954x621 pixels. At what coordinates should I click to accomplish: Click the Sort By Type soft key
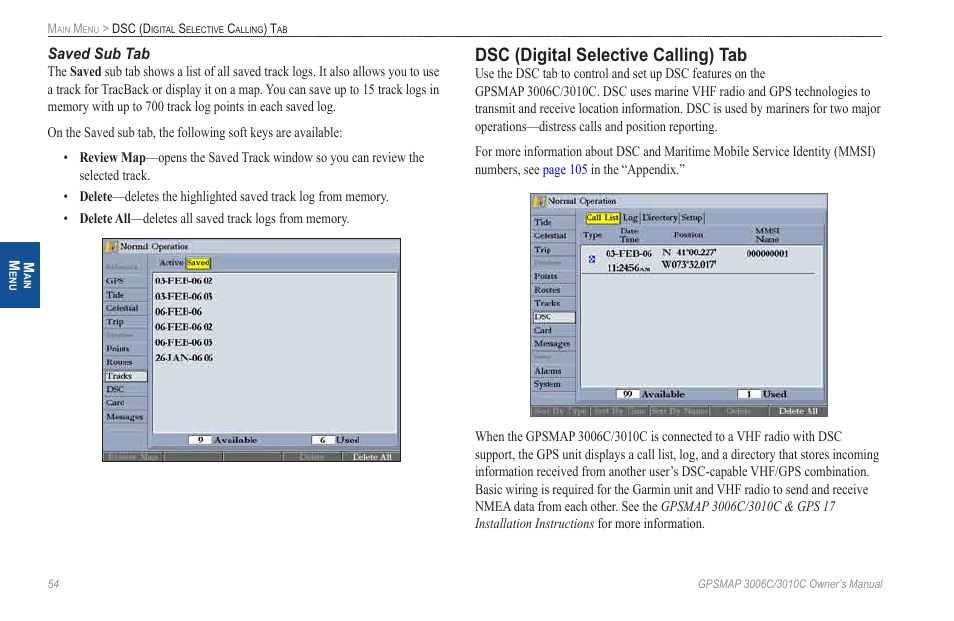561,411
